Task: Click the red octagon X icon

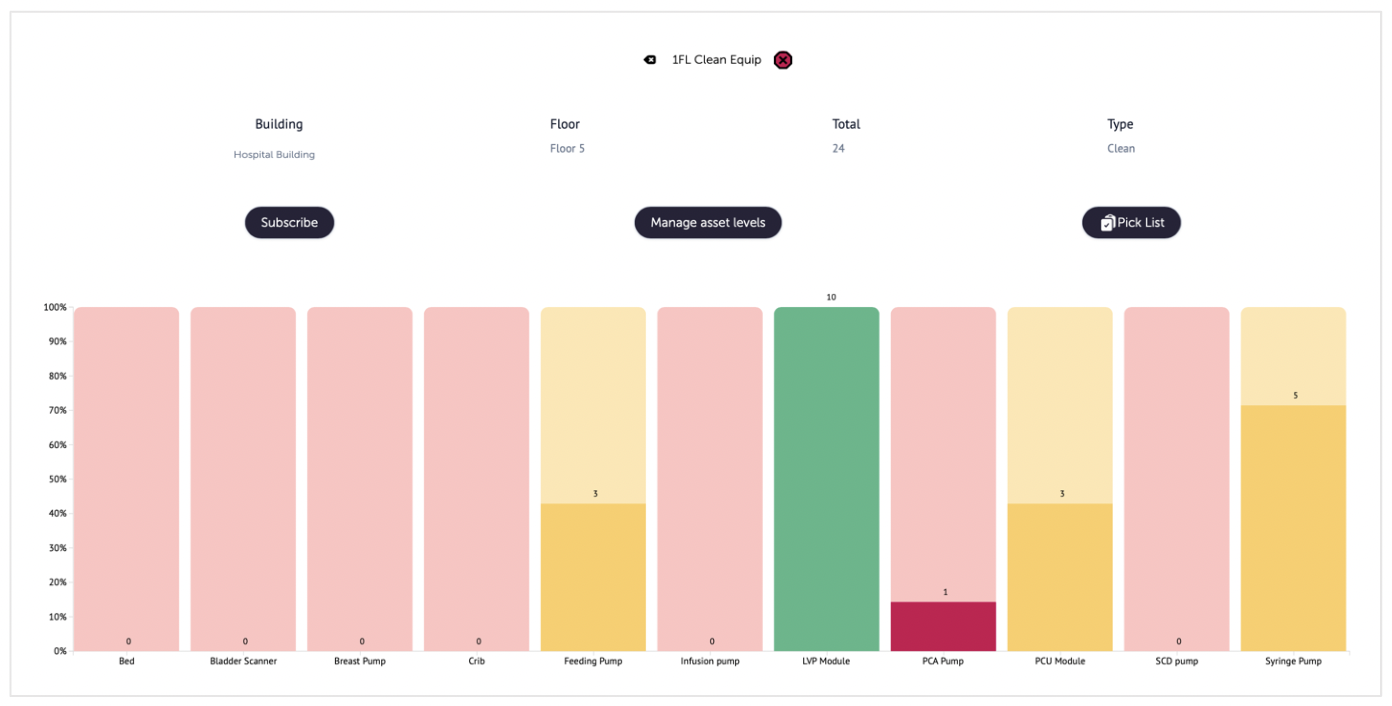Action: click(783, 60)
